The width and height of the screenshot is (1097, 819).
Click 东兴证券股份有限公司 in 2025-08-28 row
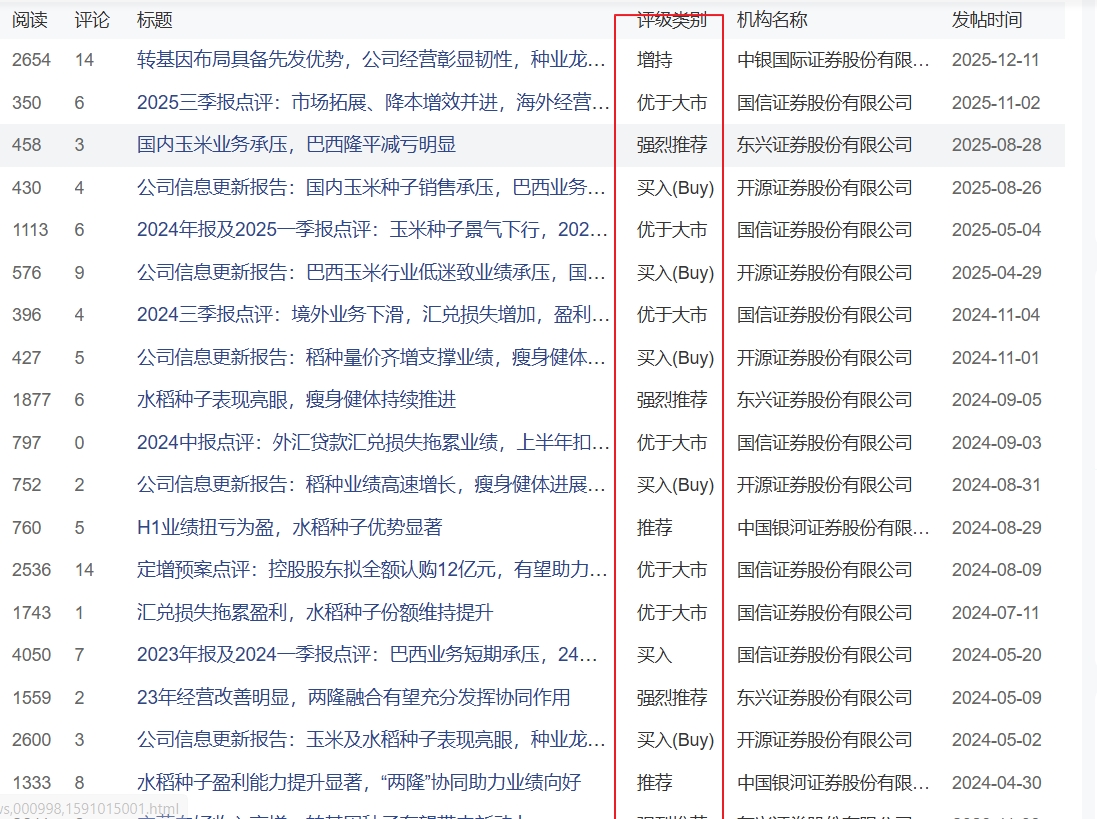pos(824,145)
